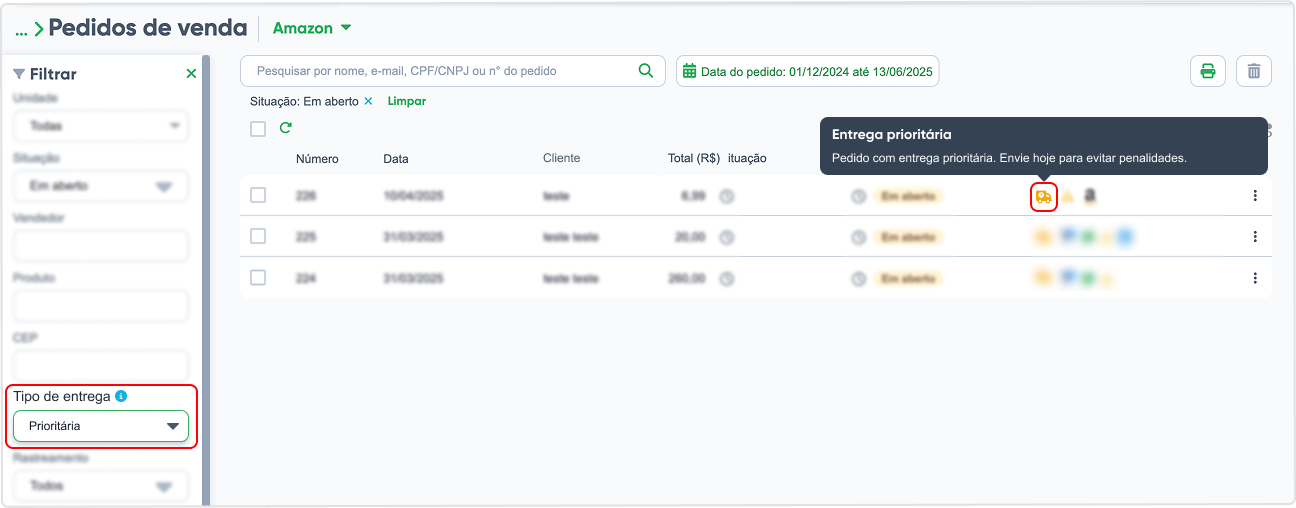Click the CEP filter input
Viewport: 1296px width, 508px height.
(100, 365)
